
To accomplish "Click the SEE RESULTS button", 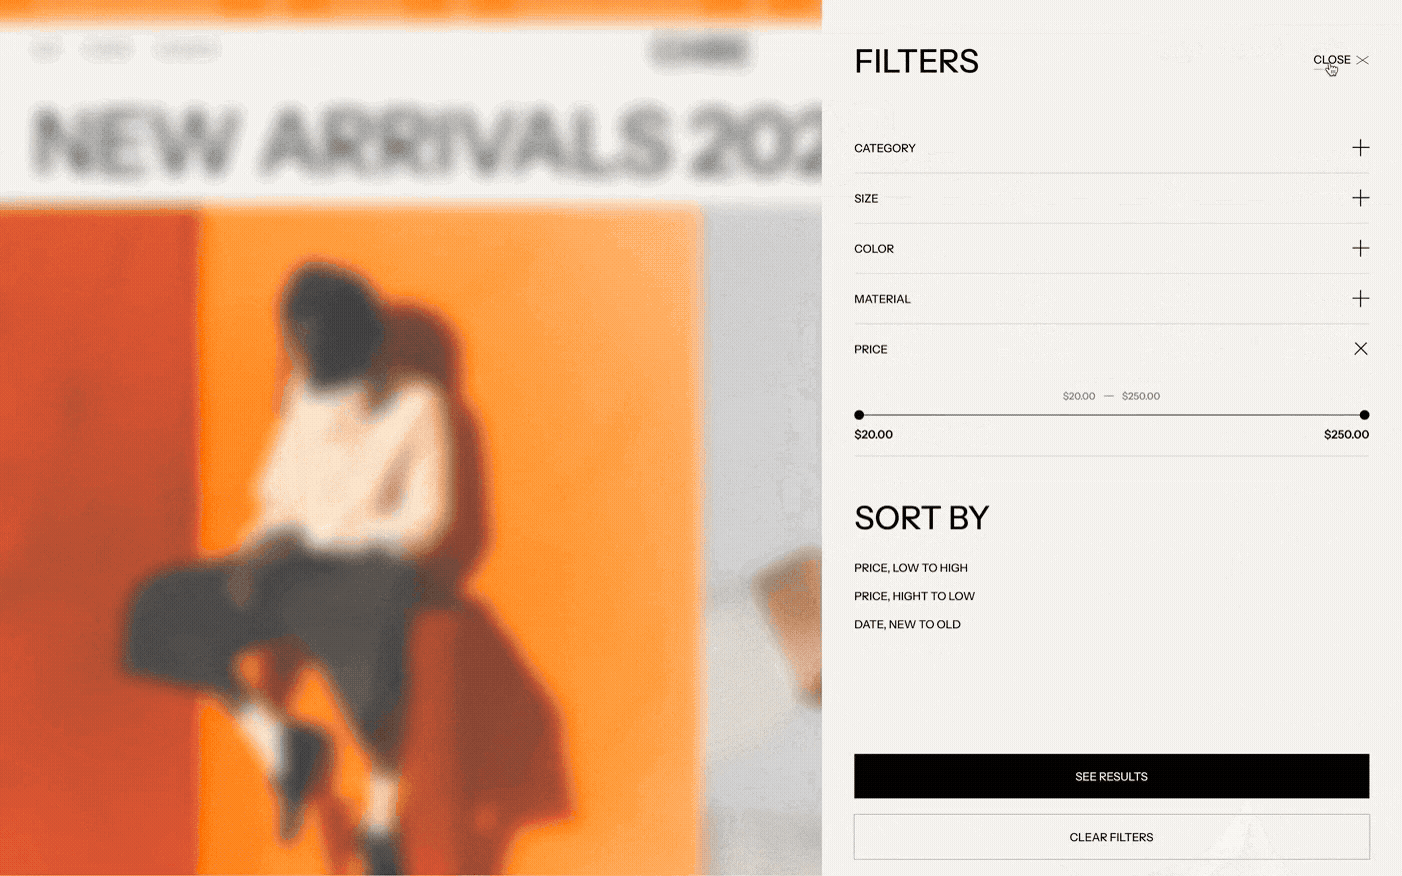I will (1111, 776).
